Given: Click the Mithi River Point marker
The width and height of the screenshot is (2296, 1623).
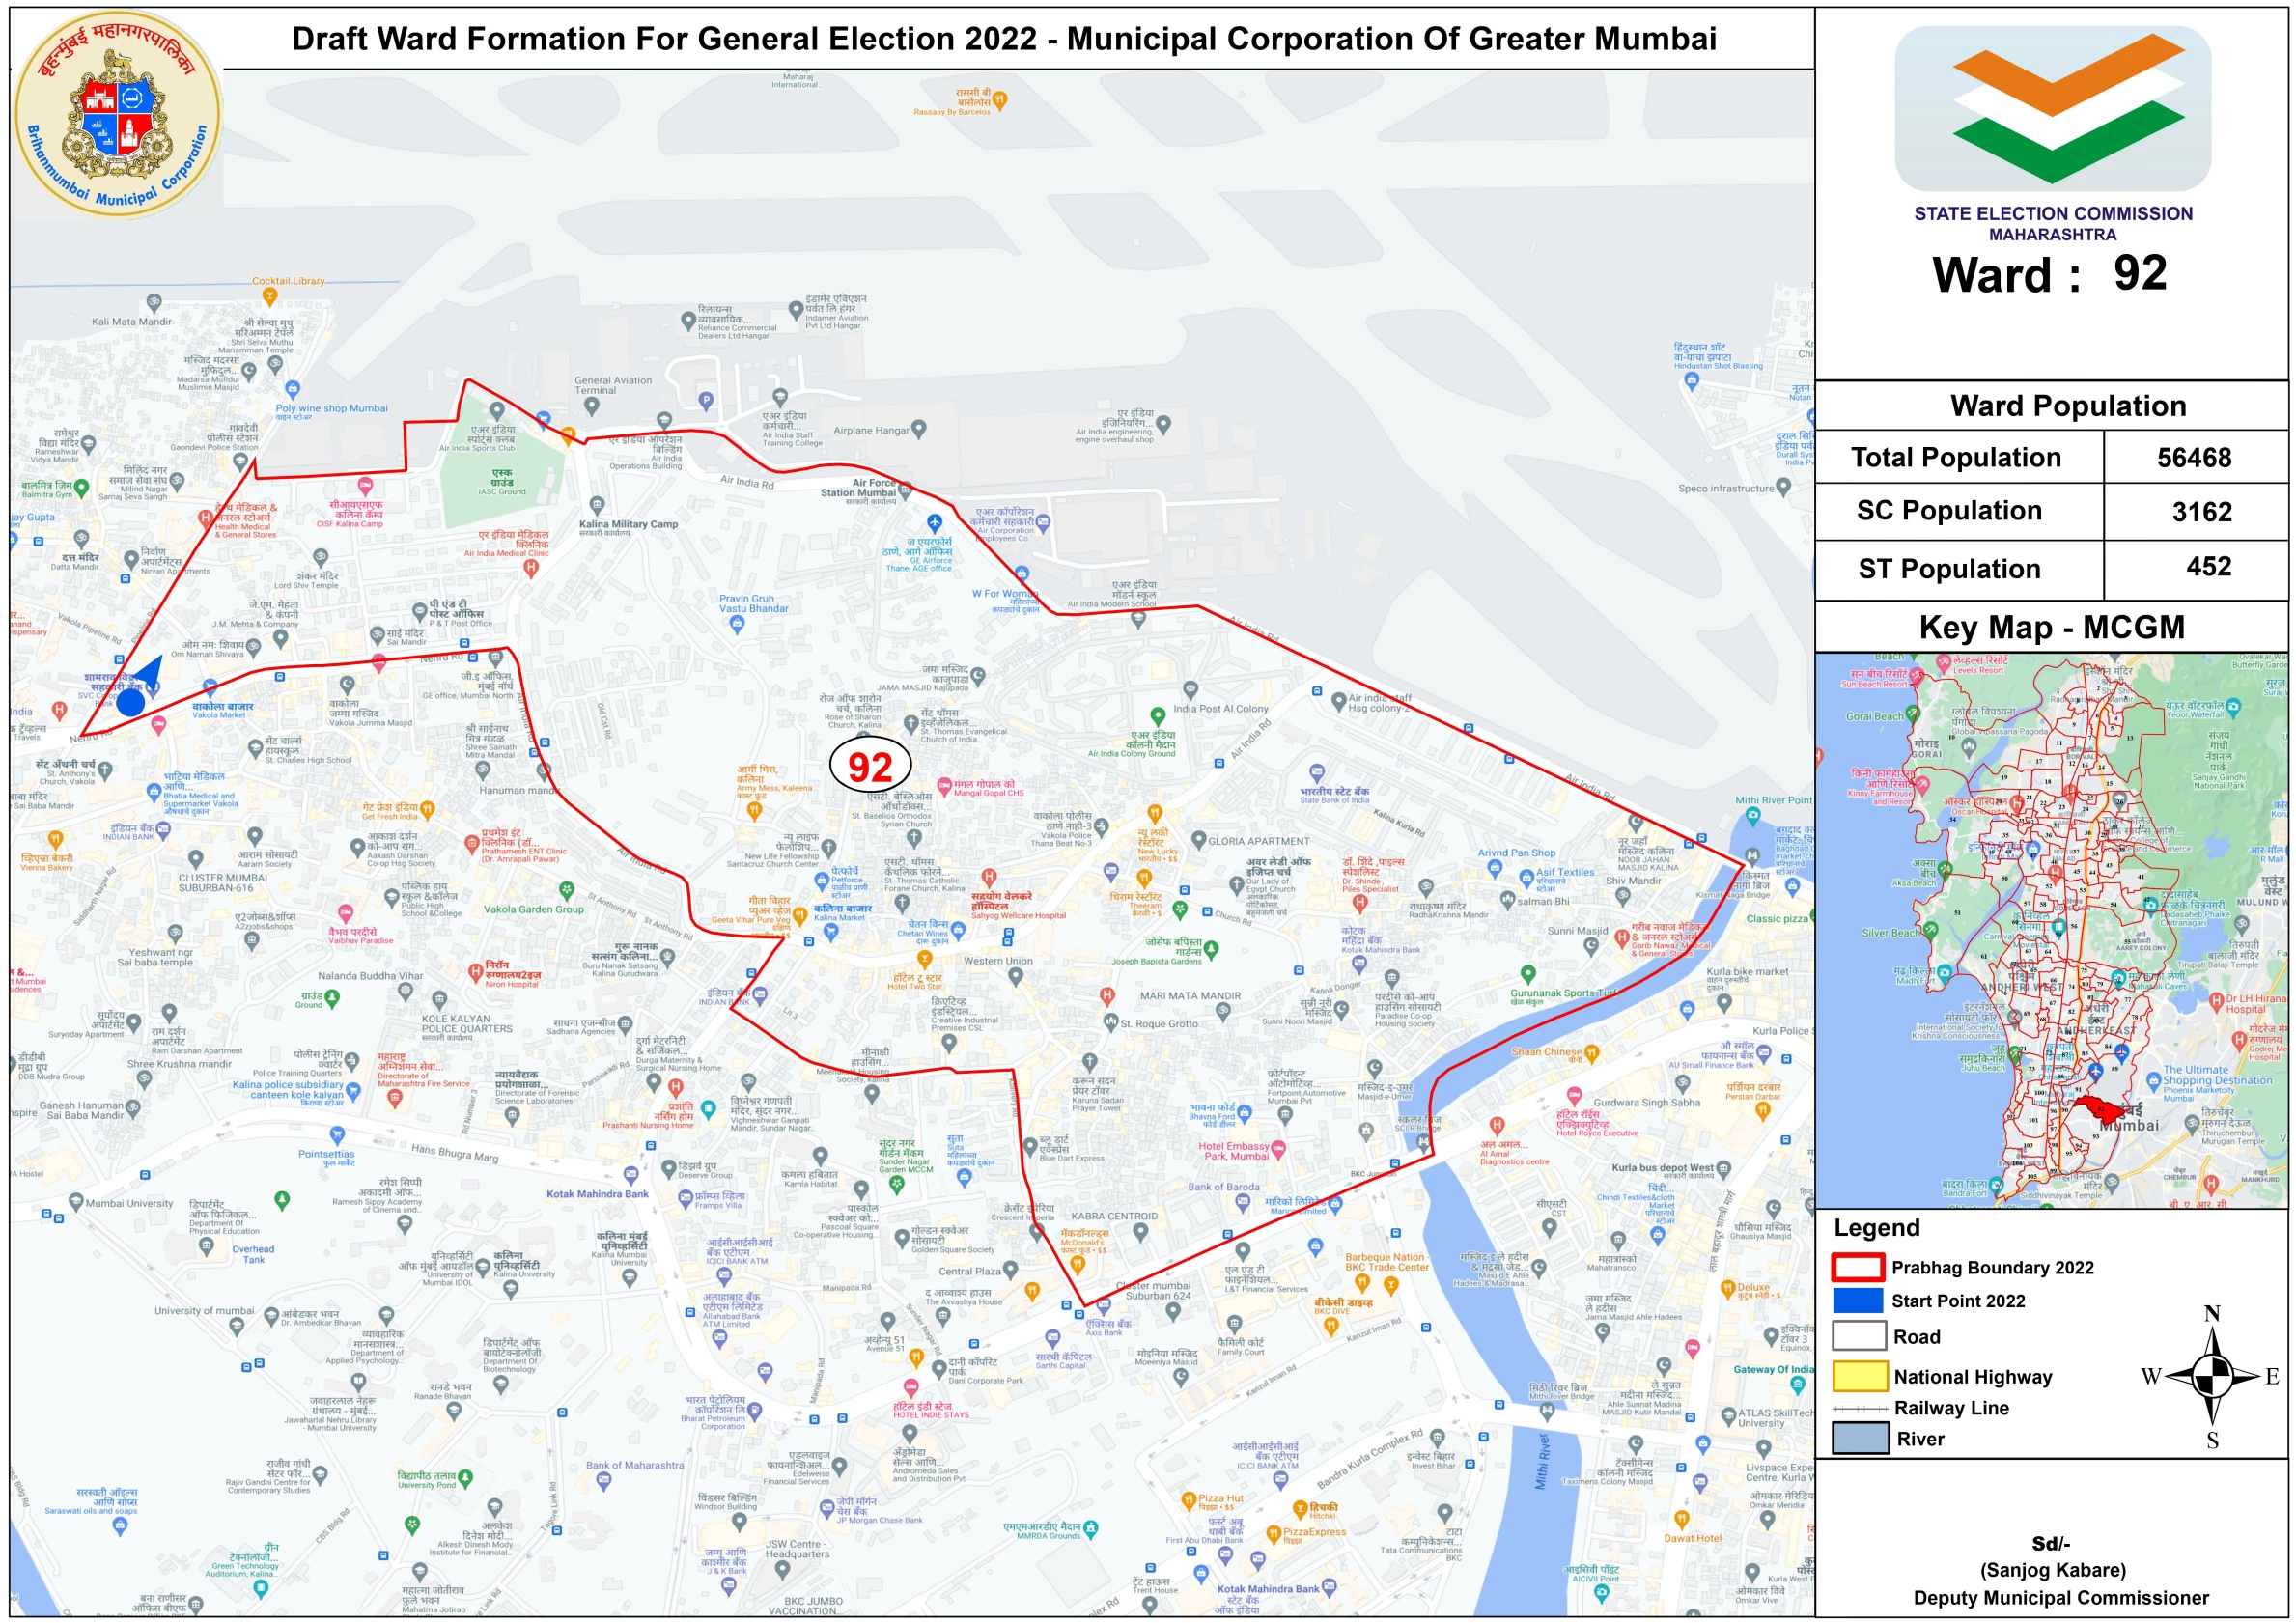Looking at the screenshot, I should [x=1752, y=816].
